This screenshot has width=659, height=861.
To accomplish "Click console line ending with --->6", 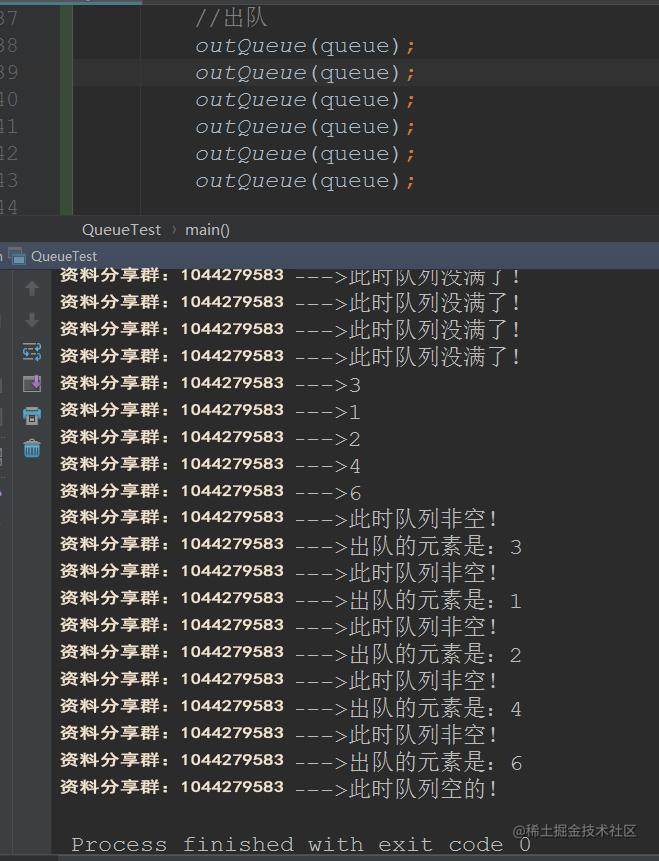I will point(210,491).
